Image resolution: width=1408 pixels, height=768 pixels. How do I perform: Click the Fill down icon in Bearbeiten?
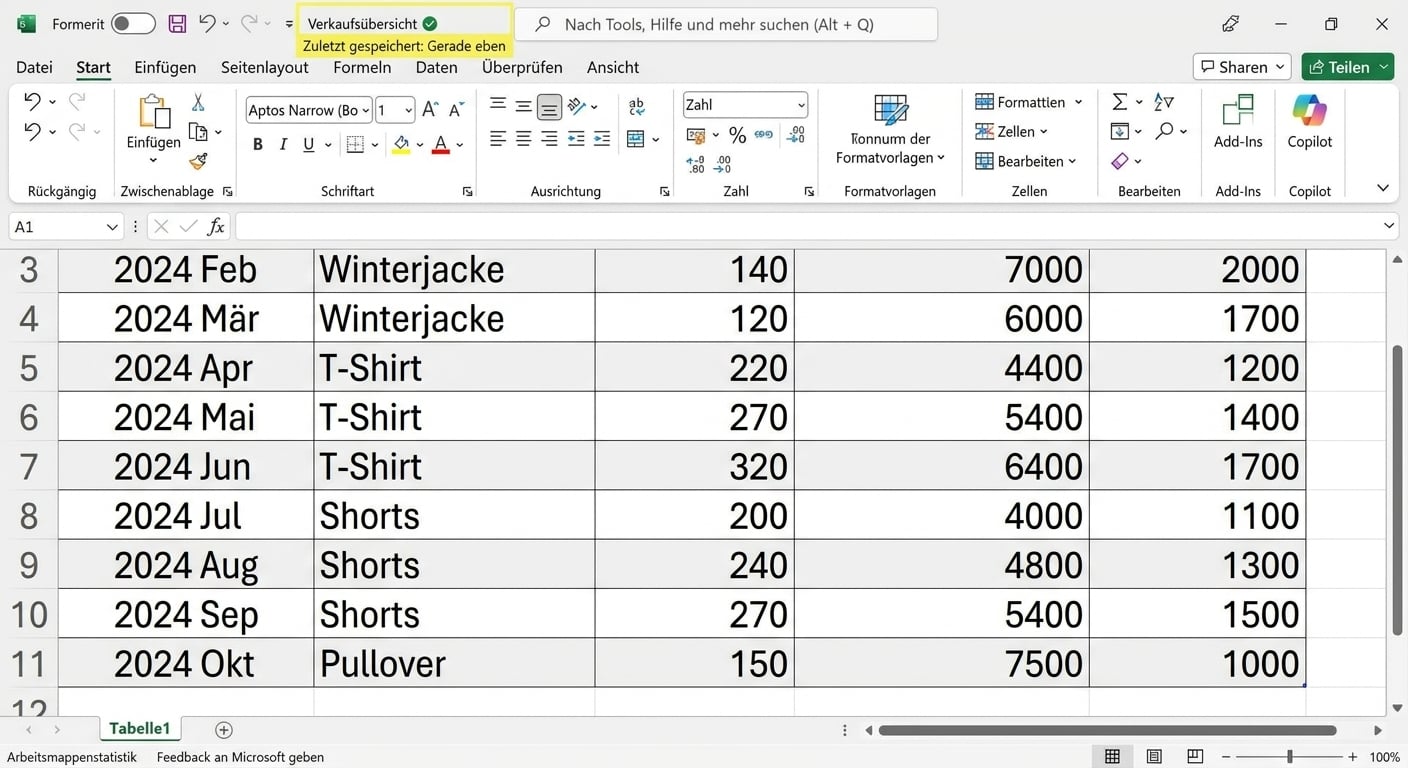point(1120,131)
